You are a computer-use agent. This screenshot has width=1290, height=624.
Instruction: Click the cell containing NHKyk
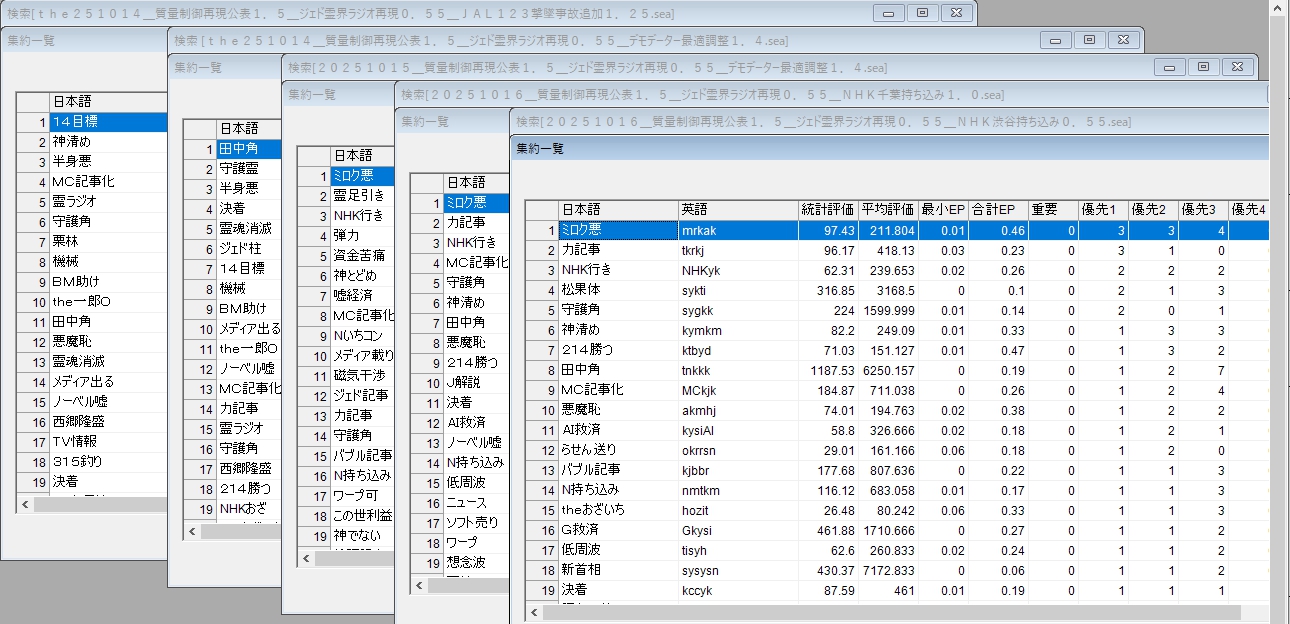click(737, 270)
